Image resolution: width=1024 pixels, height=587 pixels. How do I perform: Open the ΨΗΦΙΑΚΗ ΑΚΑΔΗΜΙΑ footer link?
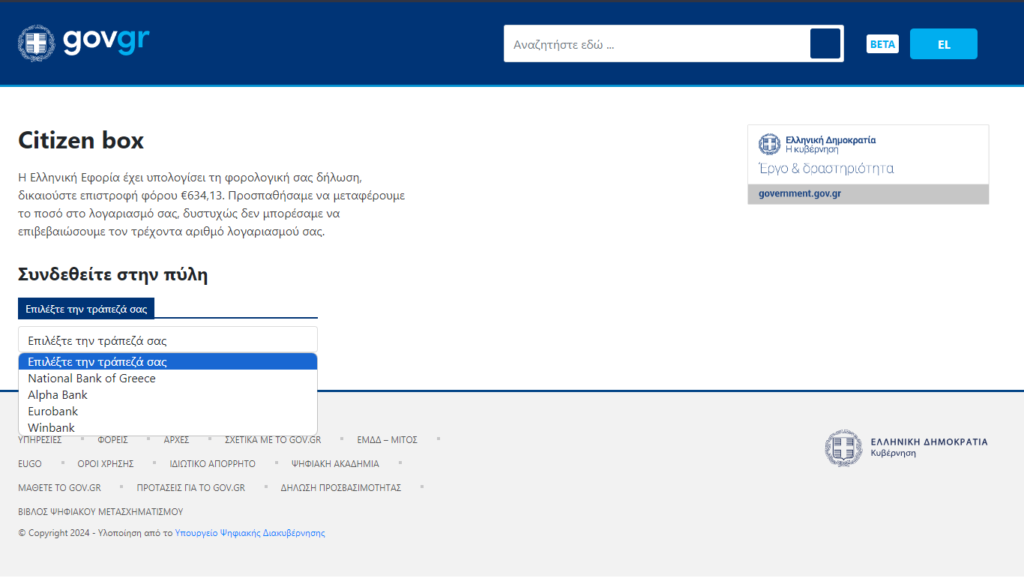[x=335, y=464]
